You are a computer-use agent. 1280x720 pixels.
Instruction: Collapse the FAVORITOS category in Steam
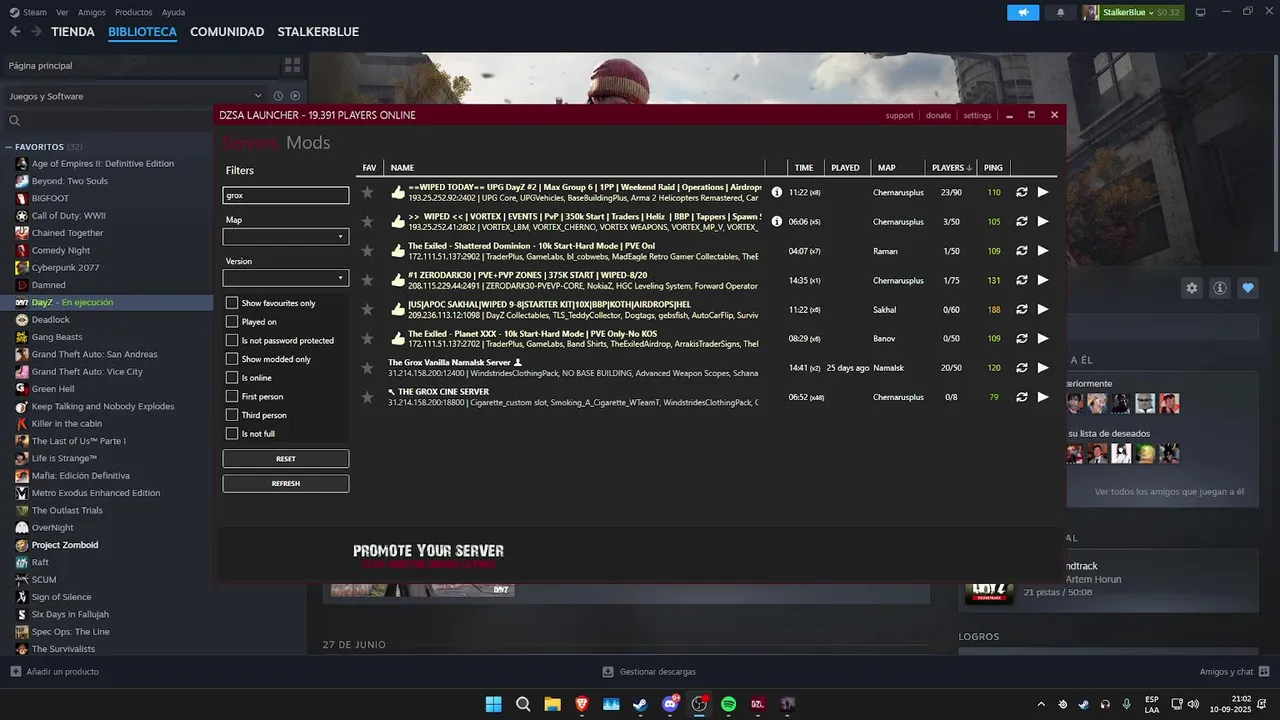(x=9, y=147)
